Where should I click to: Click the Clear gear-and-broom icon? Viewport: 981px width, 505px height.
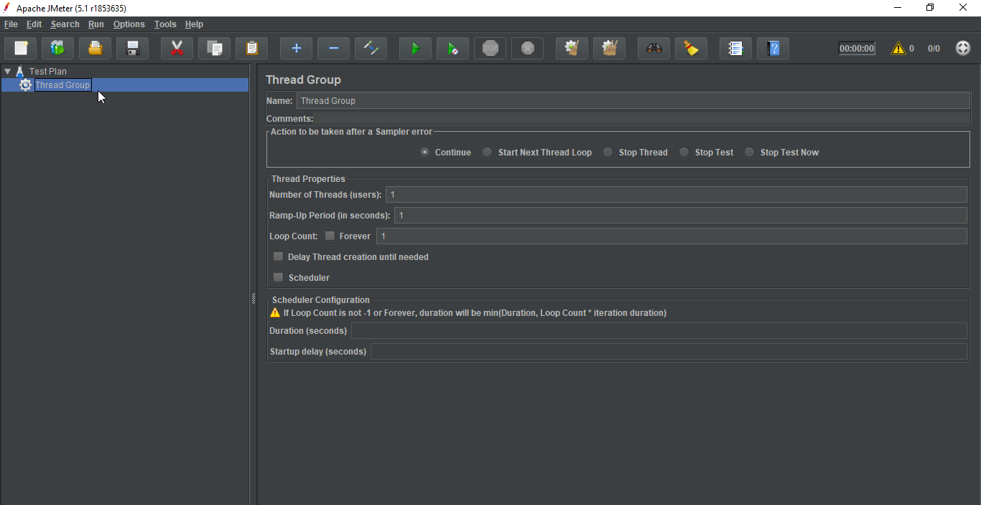[x=572, y=48]
